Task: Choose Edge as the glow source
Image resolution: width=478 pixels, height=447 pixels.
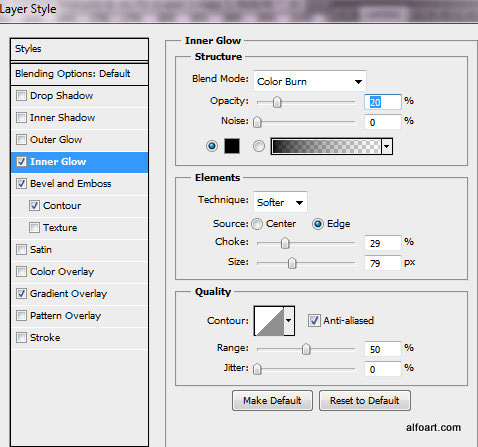Action: (318, 224)
